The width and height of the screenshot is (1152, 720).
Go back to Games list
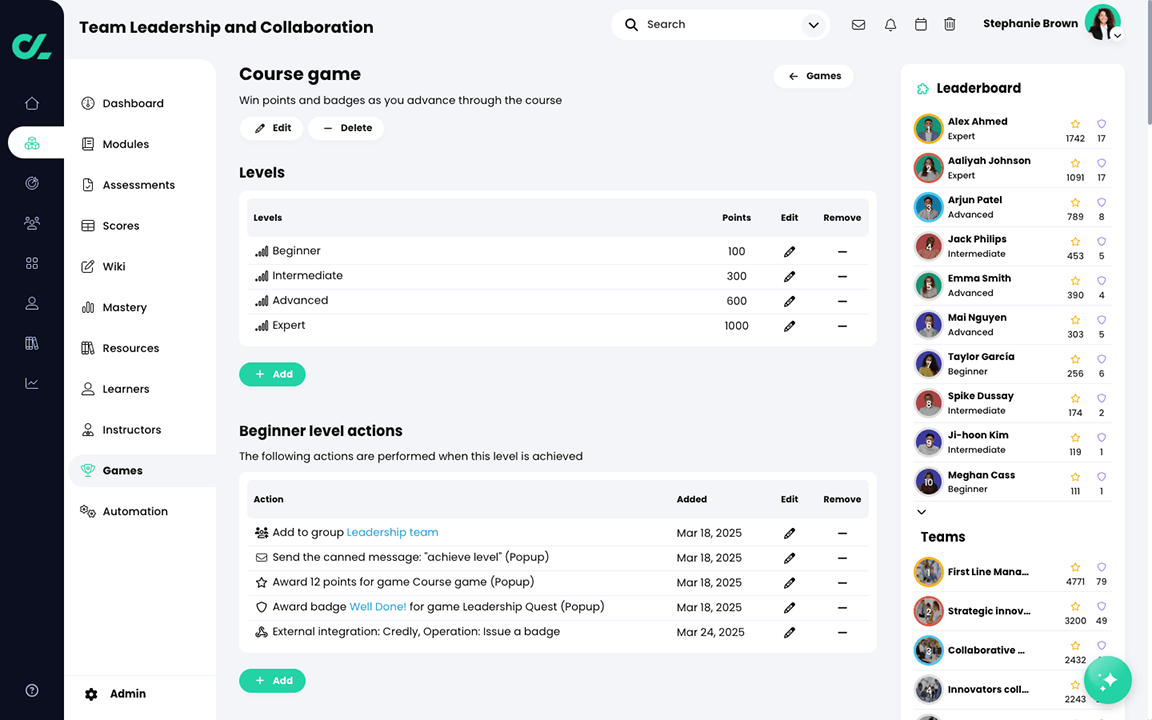coord(813,76)
